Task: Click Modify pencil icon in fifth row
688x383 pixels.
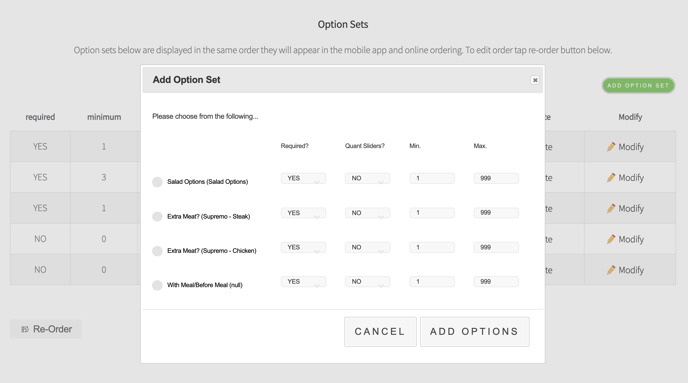Action: tap(611, 270)
